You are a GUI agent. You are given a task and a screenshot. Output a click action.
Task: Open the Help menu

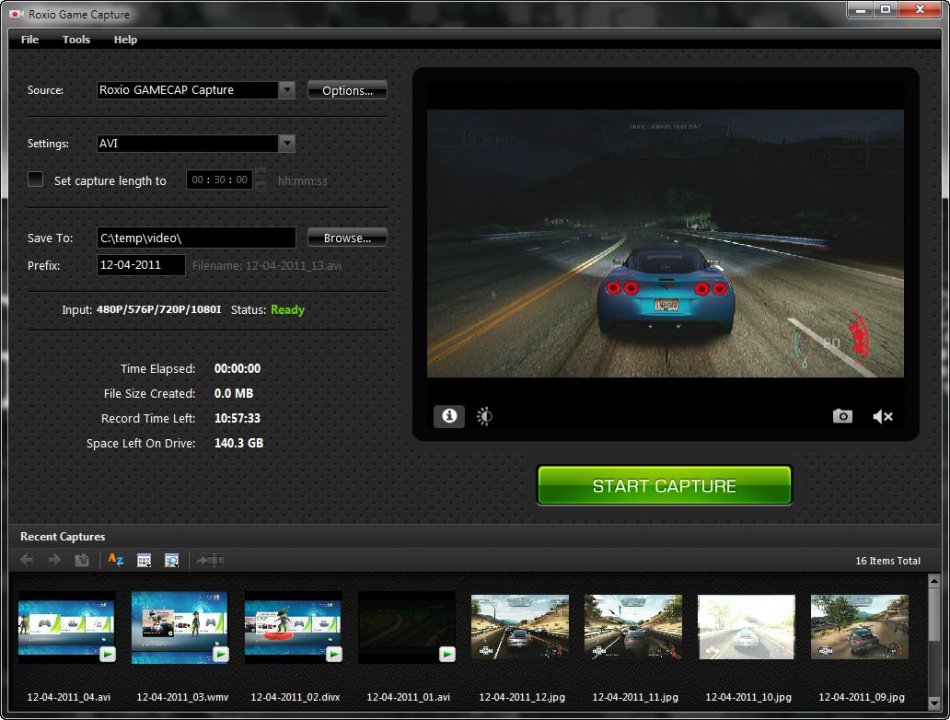(x=125, y=39)
